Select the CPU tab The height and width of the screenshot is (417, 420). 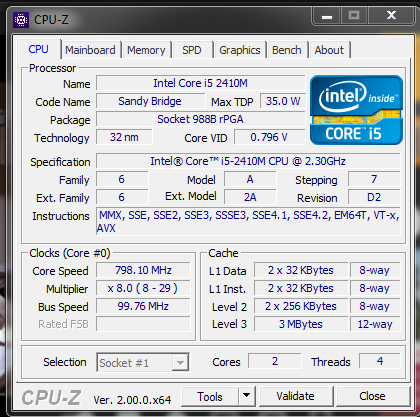coord(39,49)
